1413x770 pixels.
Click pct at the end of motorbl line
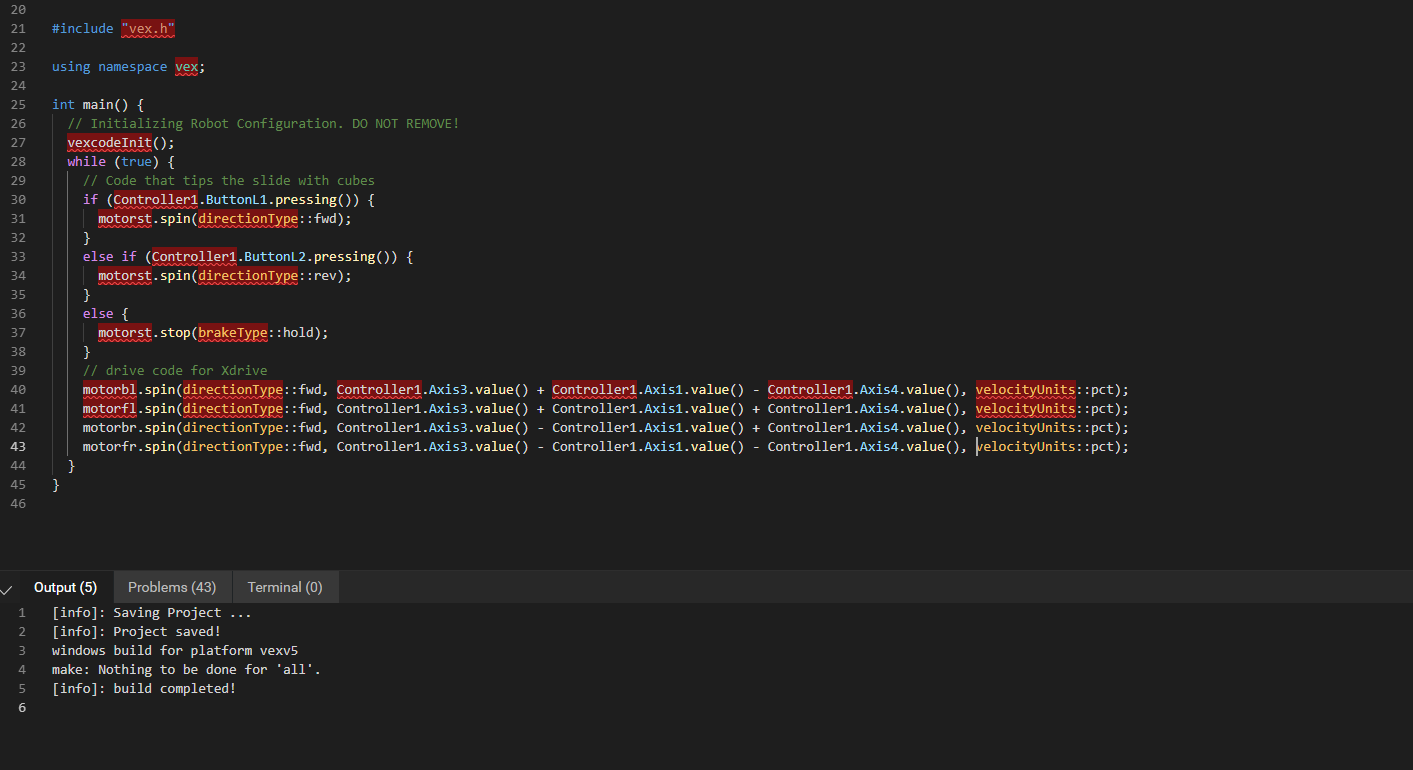[x=1102, y=390]
